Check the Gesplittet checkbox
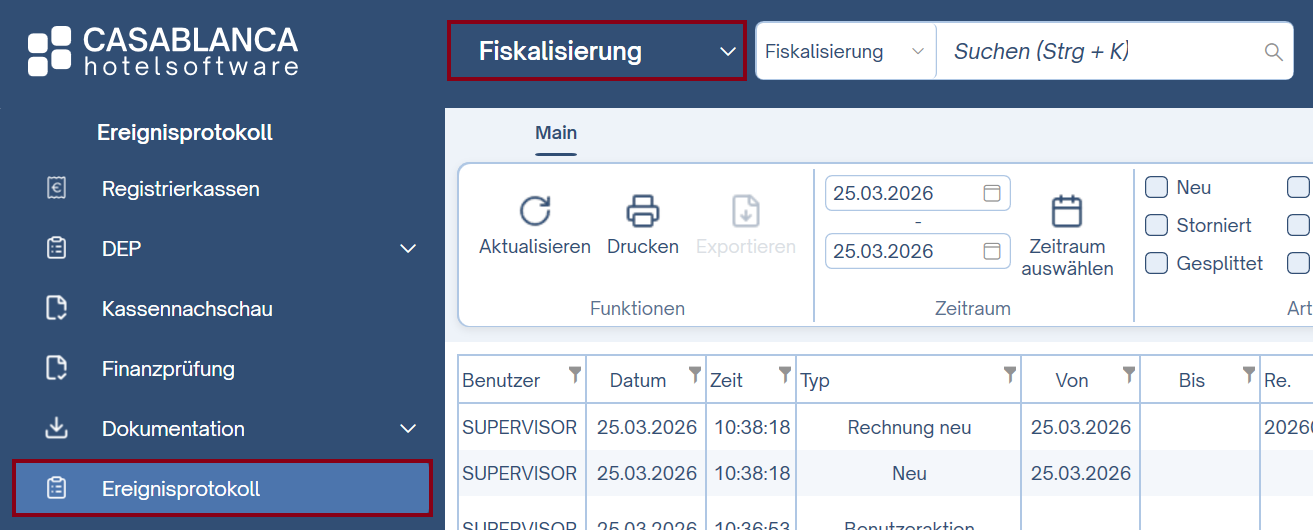The image size is (1313, 530). tap(1156, 263)
